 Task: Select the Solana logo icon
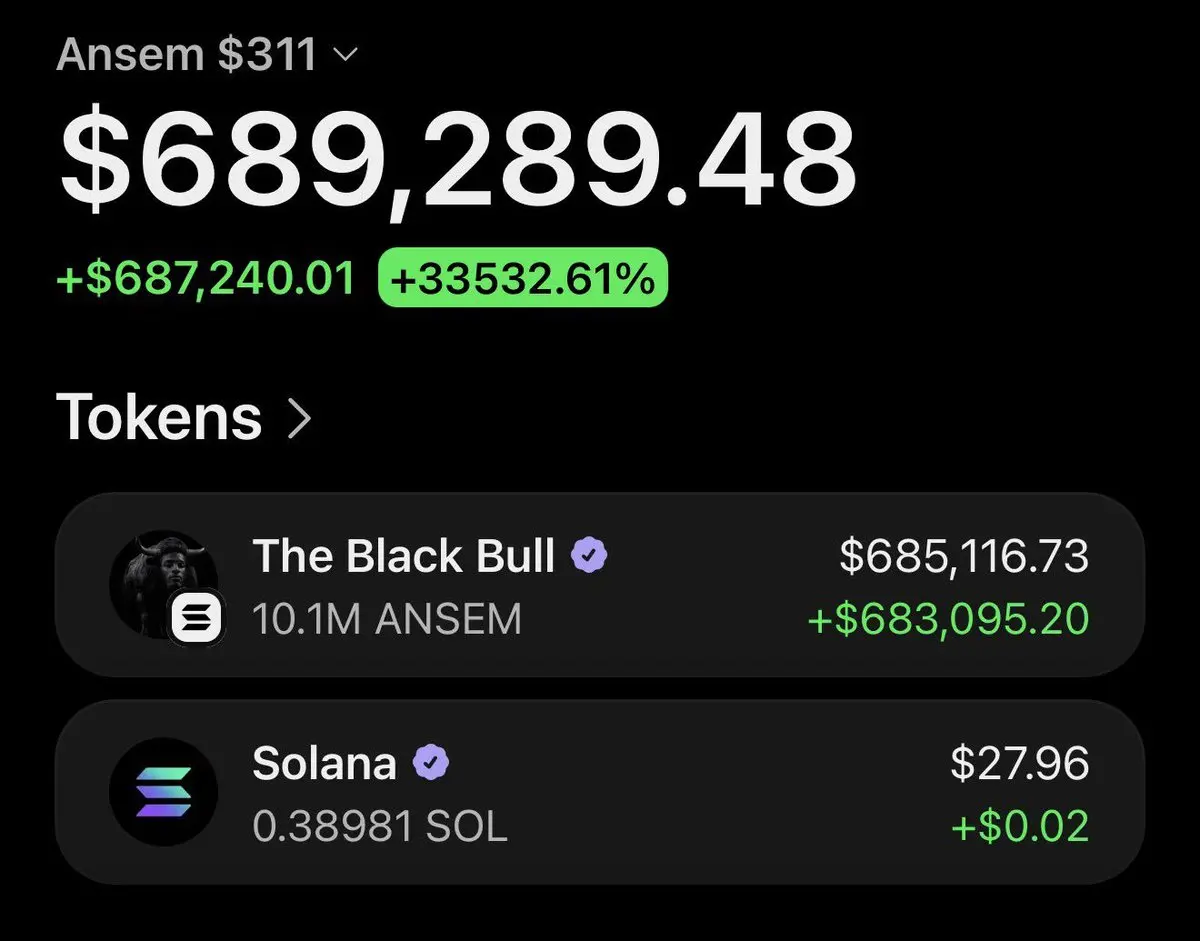click(163, 792)
